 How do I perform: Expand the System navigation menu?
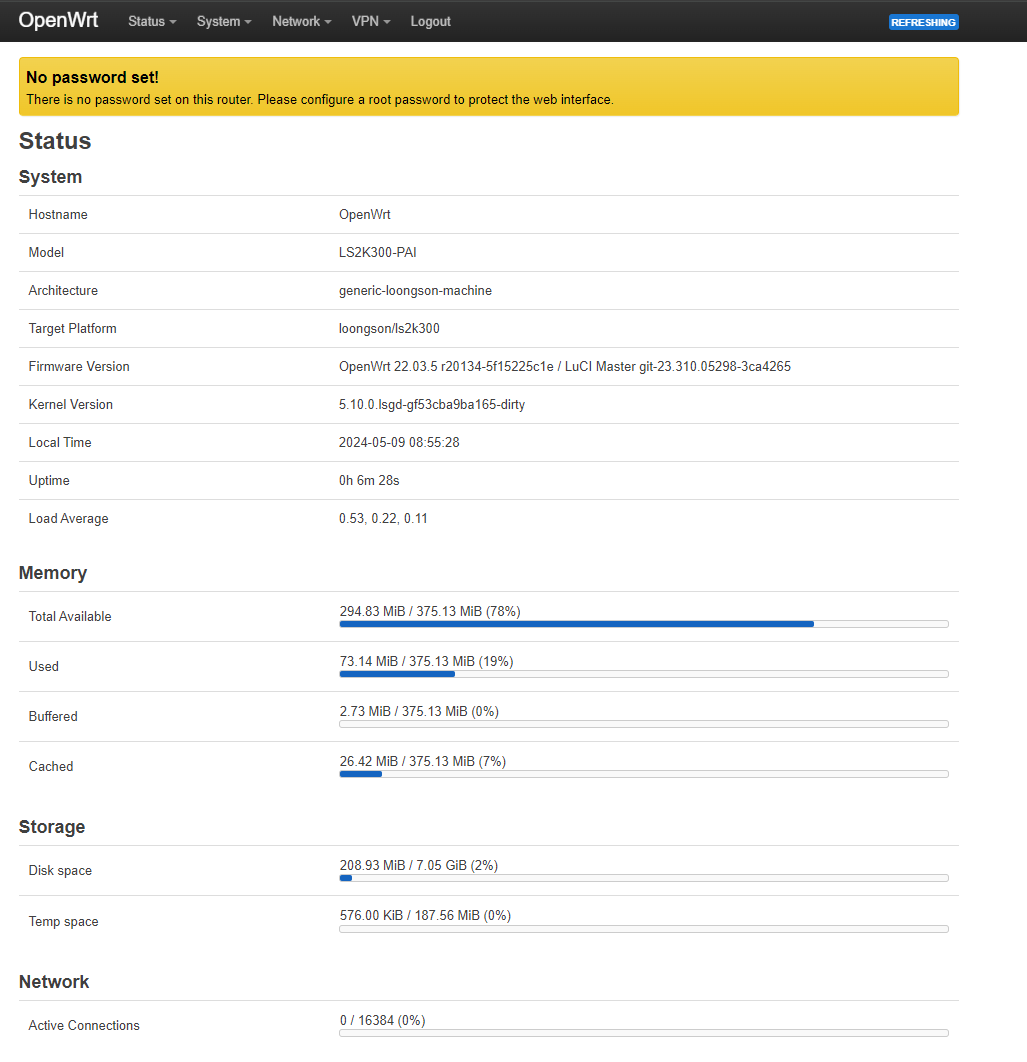pos(224,21)
